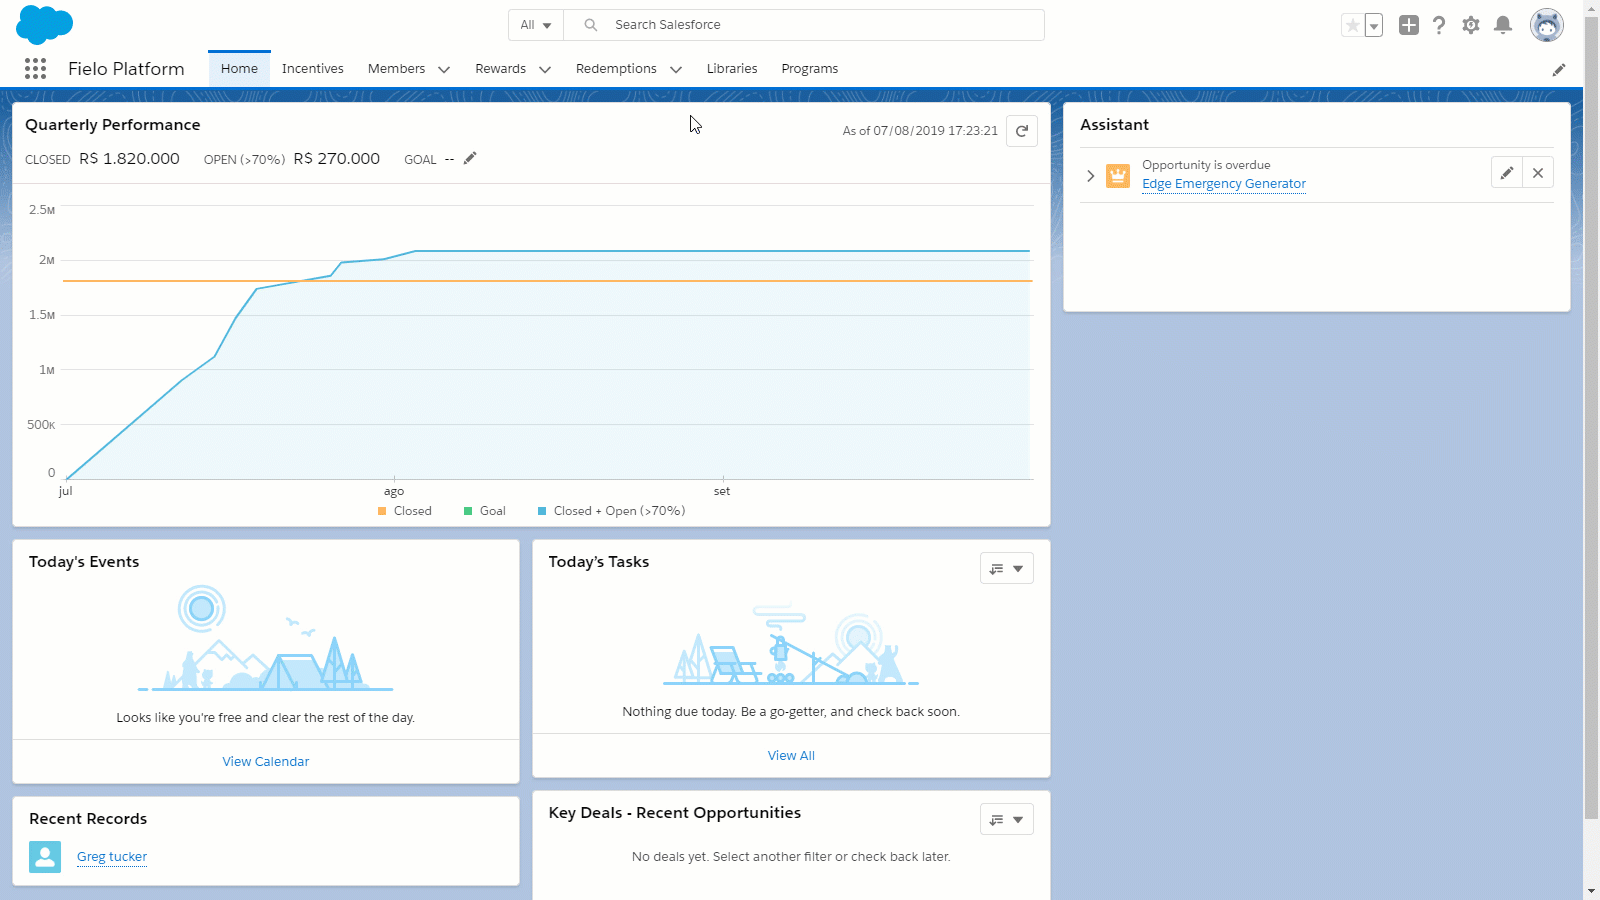This screenshot has width=1600, height=900.
Task: Click the blue Closed + Open legend swatch
Action: [x=542, y=511]
